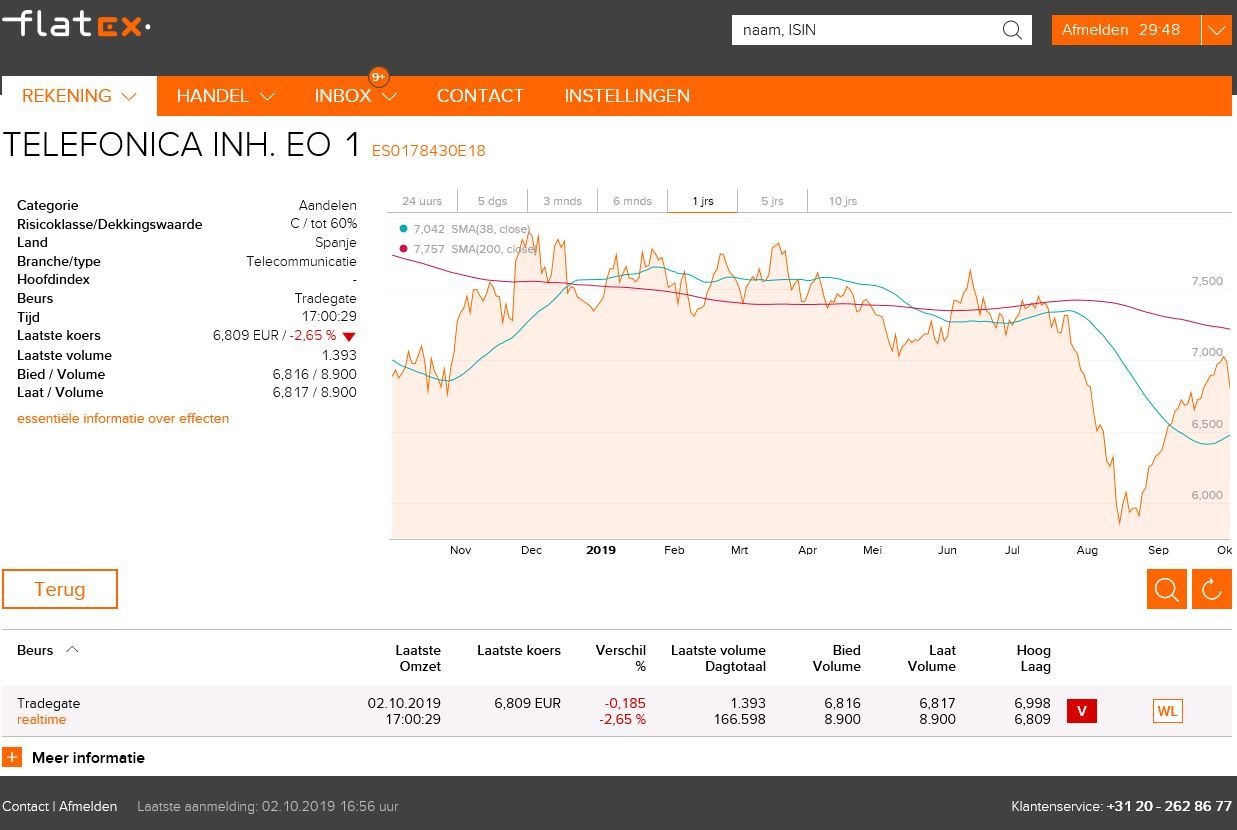Click the Tradegate row name
Screen dimensions: 1237x830
48,703
